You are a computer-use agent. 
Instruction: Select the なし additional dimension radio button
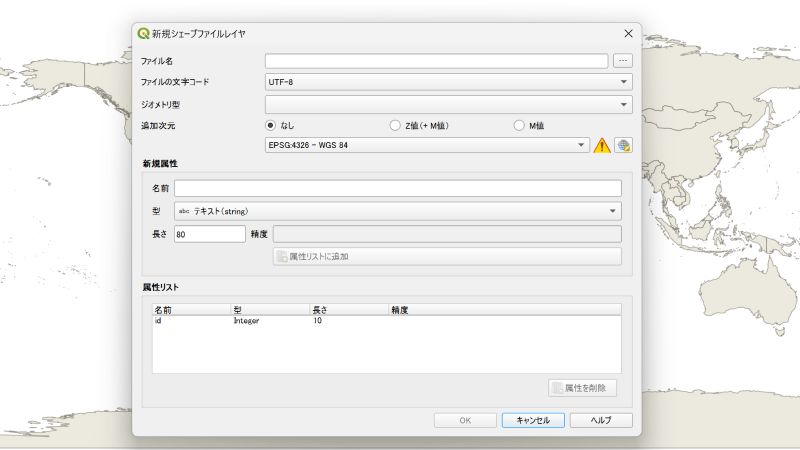tap(270, 126)
